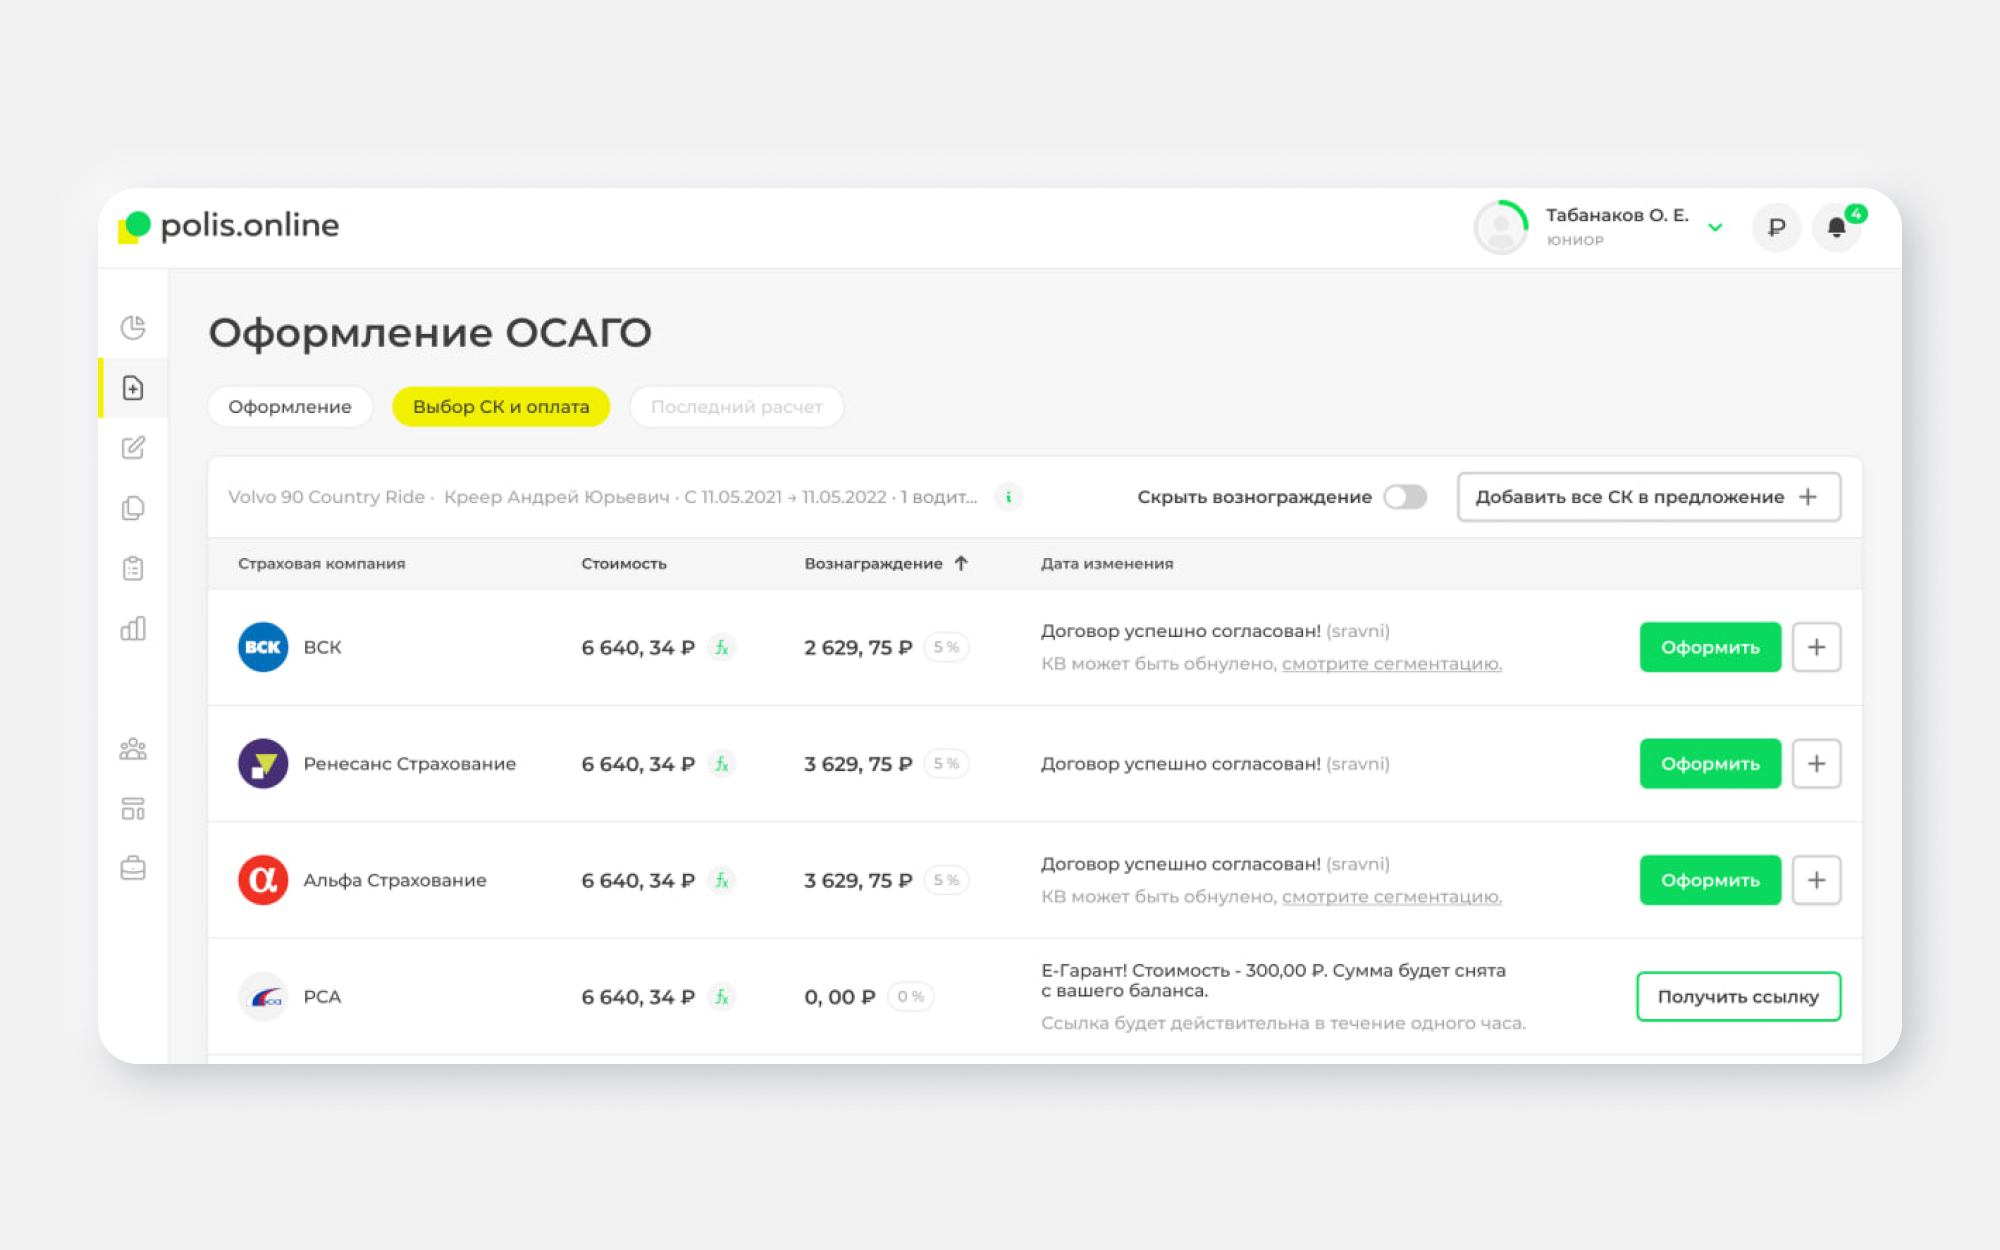This screenshot has width=2000, height=1250.
Task: Select the new document icon in sidebar
Action: tap(133, 388)
